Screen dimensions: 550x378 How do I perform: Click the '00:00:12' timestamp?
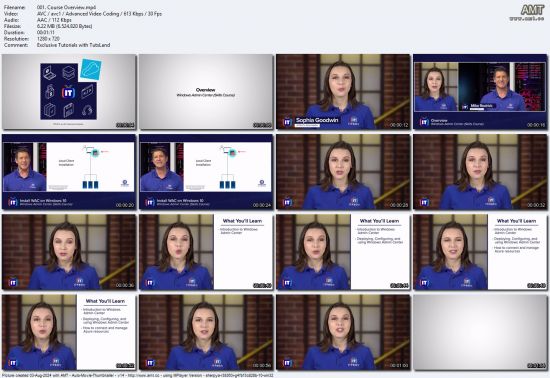coord(399,125)
